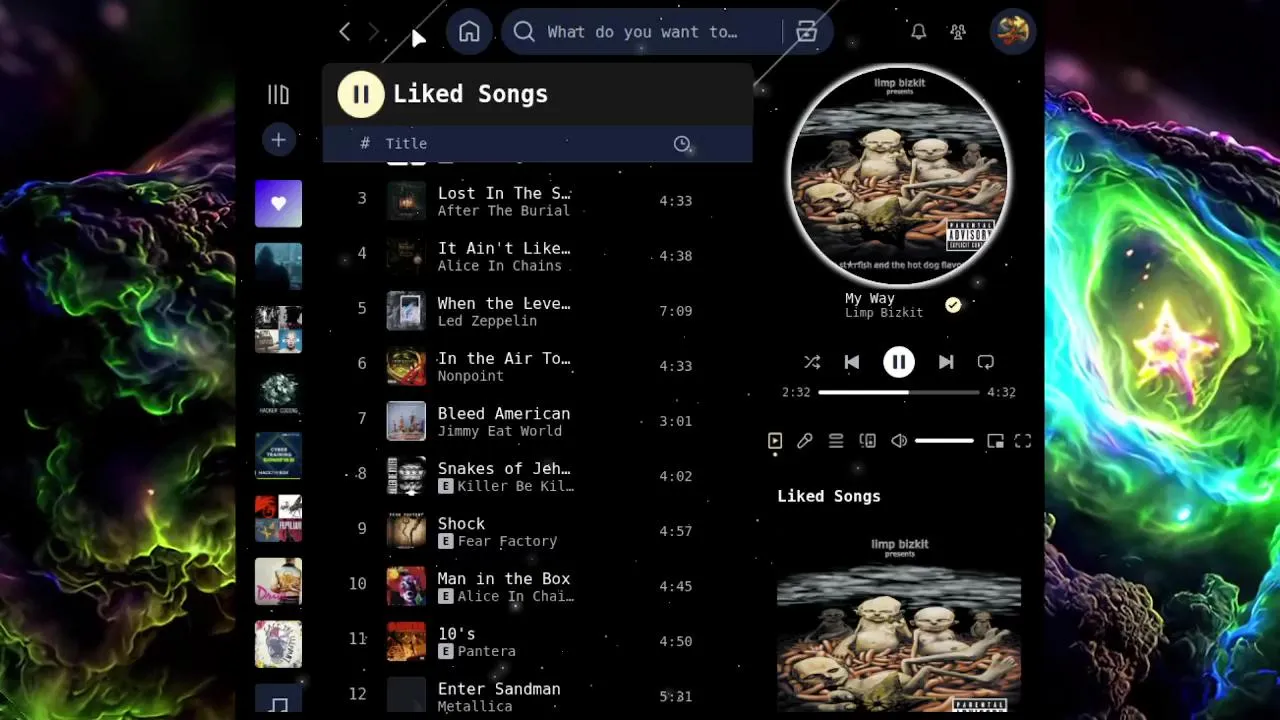Image resolution: width=1280 pixels, height=720 pixels.
Task: Sort by the Title column header
Action: click(406, 144)
